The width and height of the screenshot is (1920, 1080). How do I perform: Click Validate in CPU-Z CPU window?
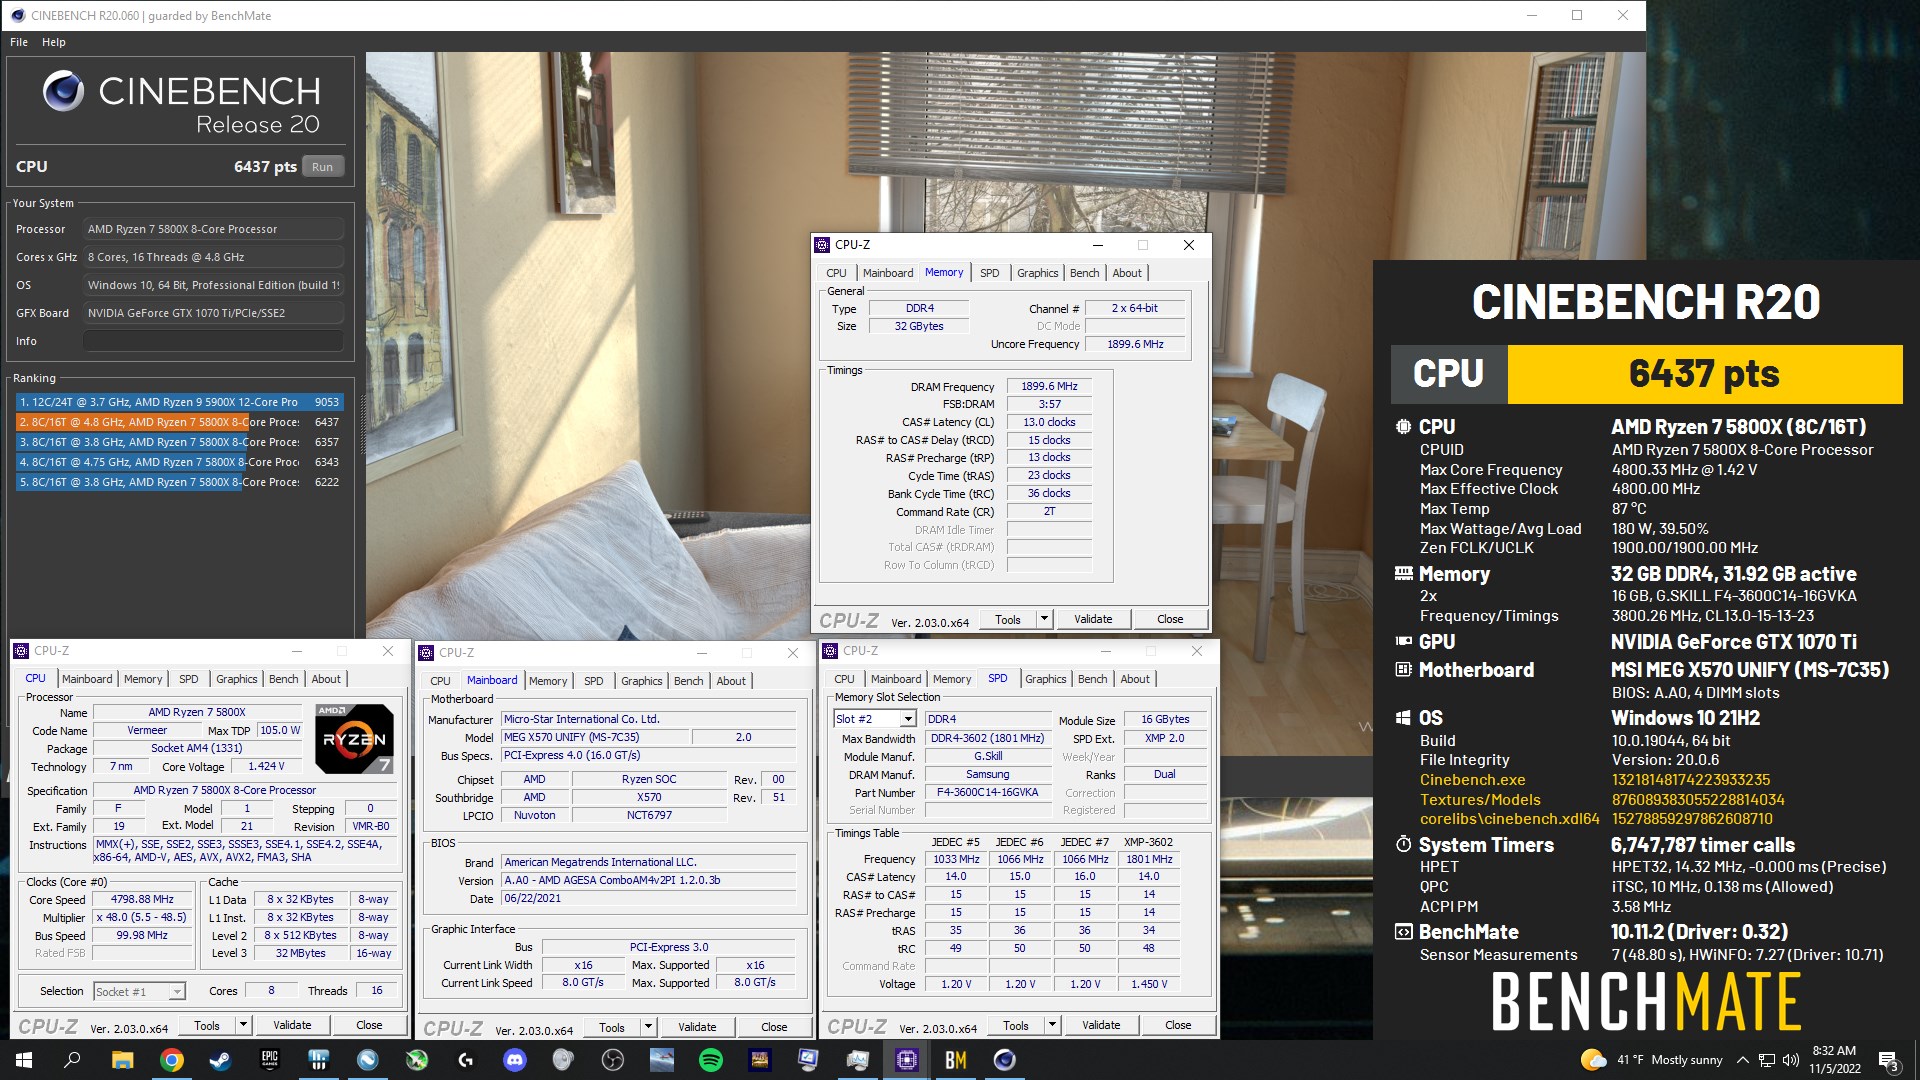click(292, 1025)
